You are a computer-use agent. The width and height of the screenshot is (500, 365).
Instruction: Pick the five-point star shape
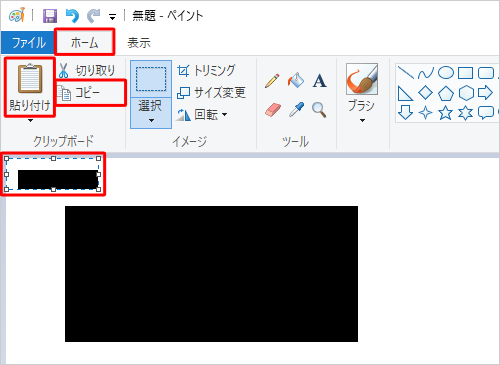click(446, 113)
